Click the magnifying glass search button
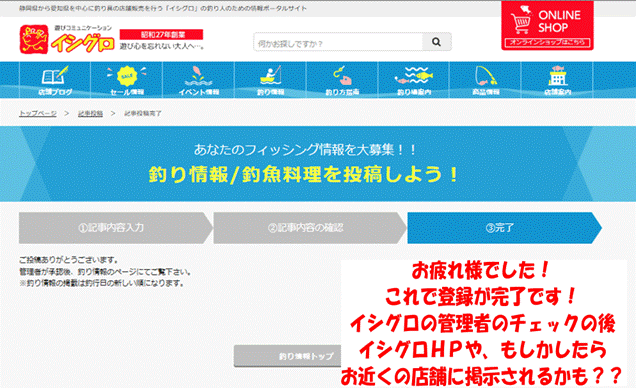The width and height of the screenshot is (636, 388). tap(436, 42)
